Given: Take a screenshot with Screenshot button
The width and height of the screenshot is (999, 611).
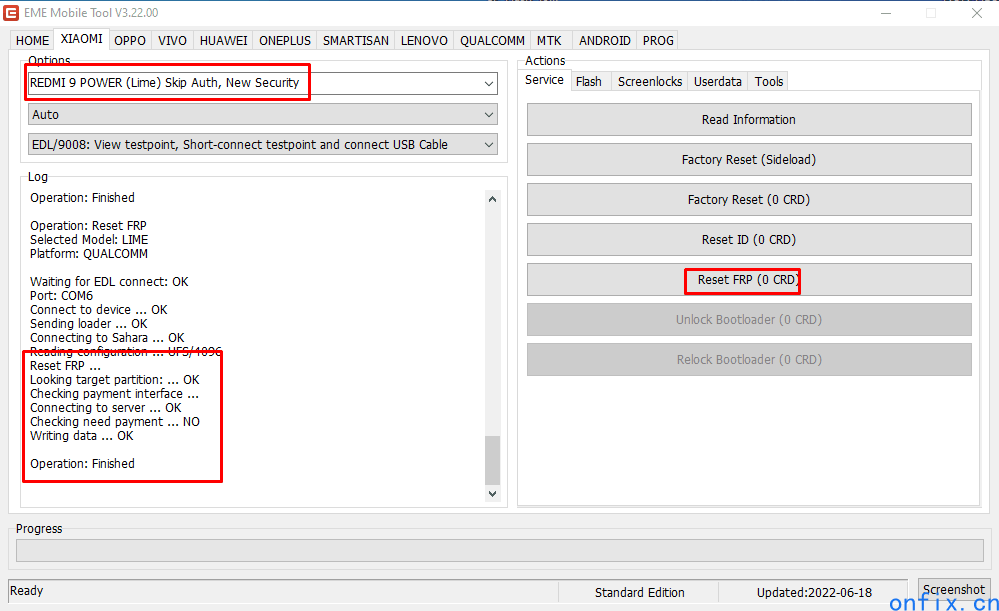Looking at the screenshot, I should click(x=954, y=590).
